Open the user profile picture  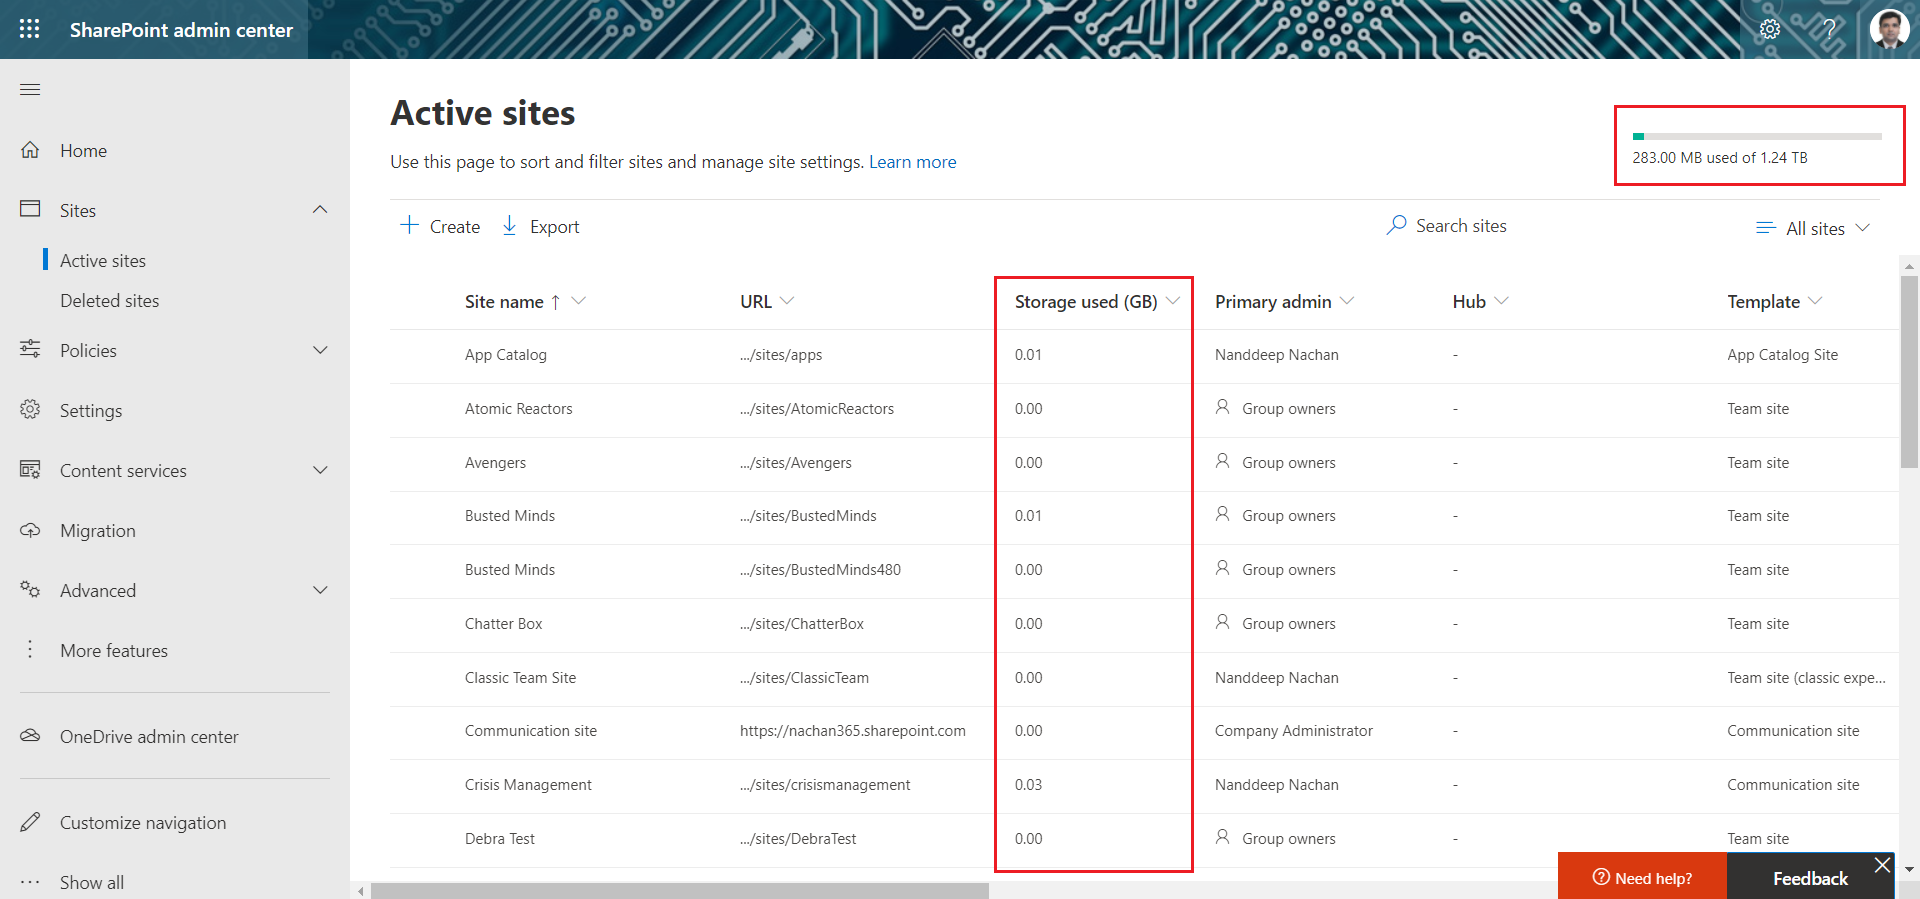point(1889,29)
